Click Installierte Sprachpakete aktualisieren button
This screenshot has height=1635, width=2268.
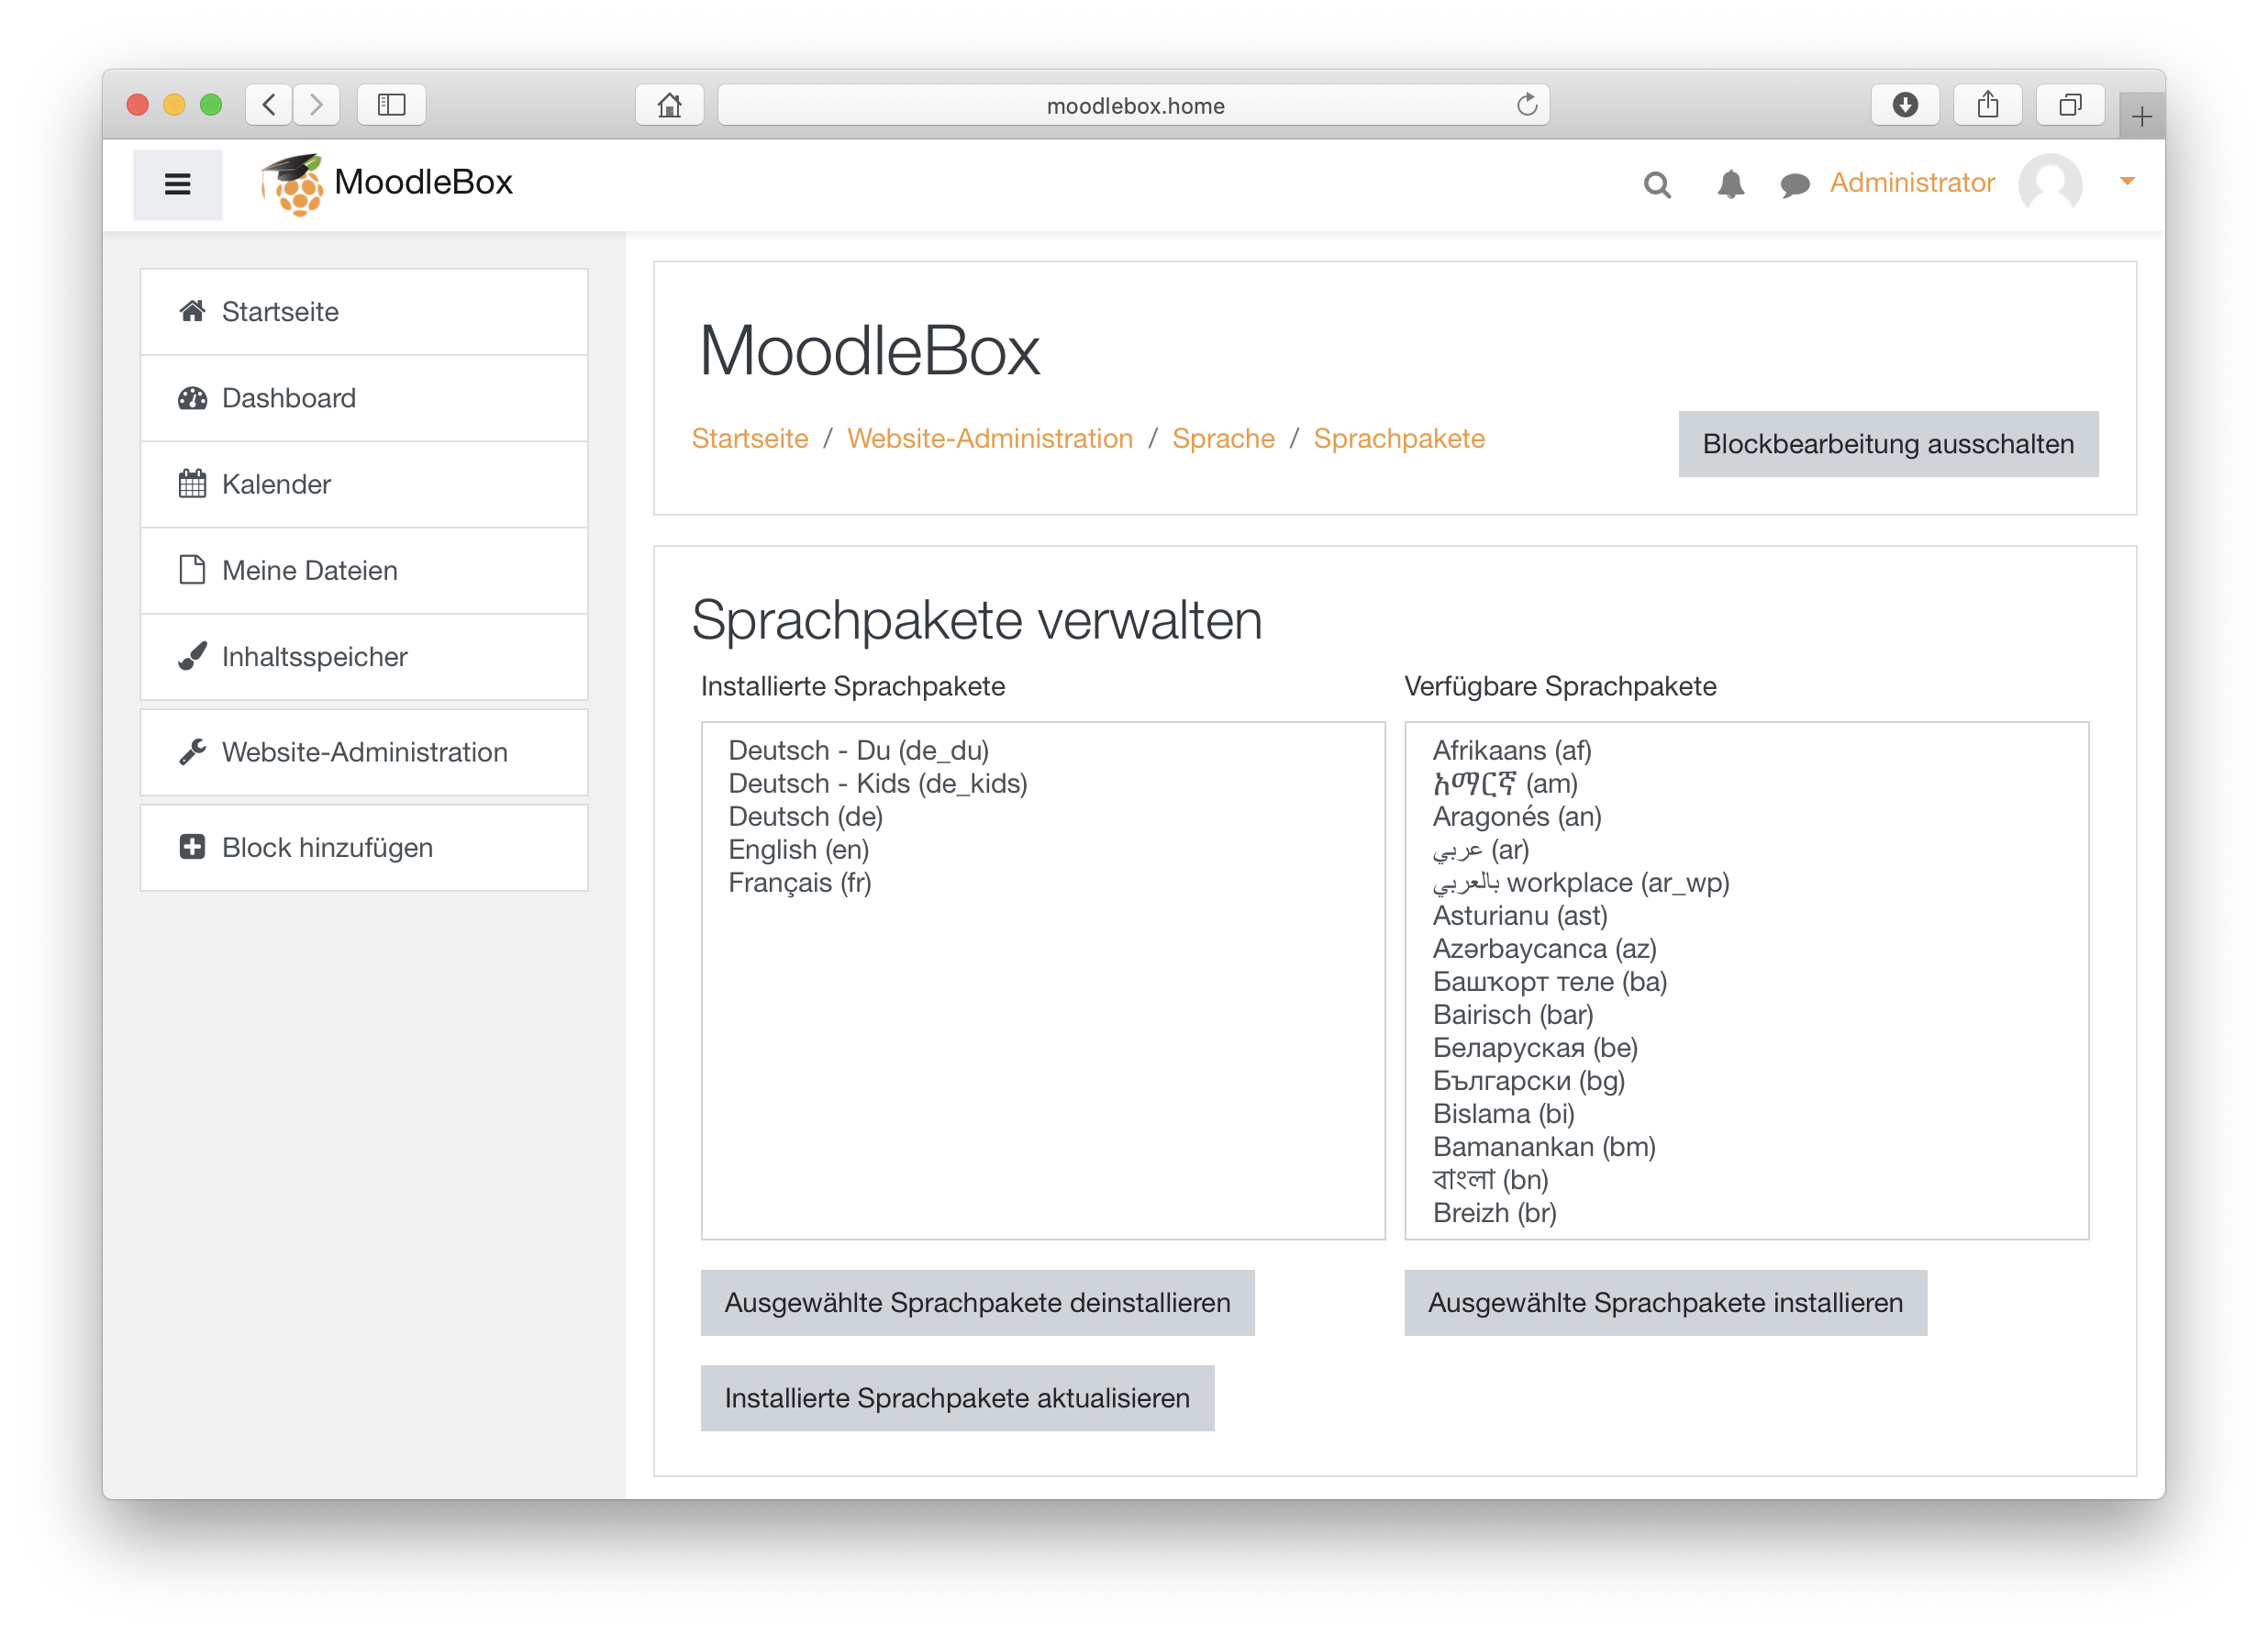tap(957, 1398)
